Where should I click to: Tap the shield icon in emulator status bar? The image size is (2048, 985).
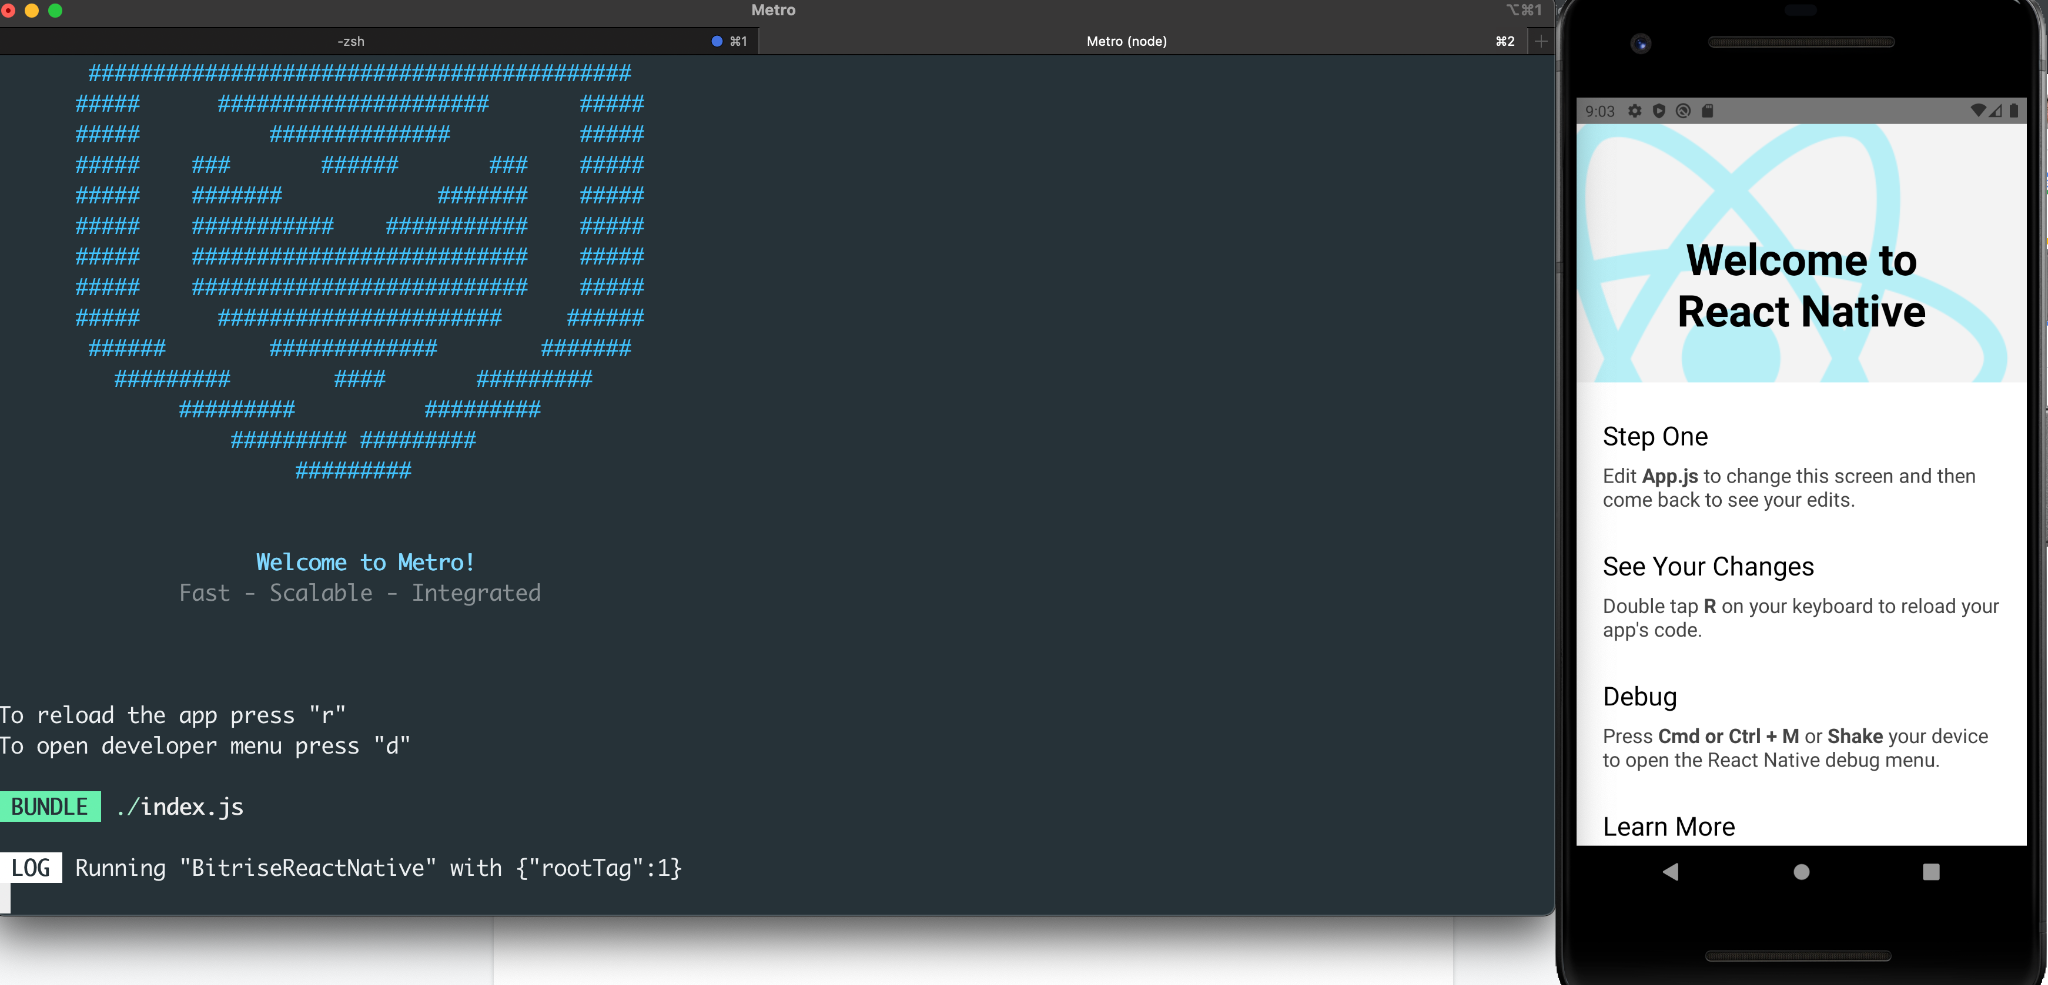1659,111
